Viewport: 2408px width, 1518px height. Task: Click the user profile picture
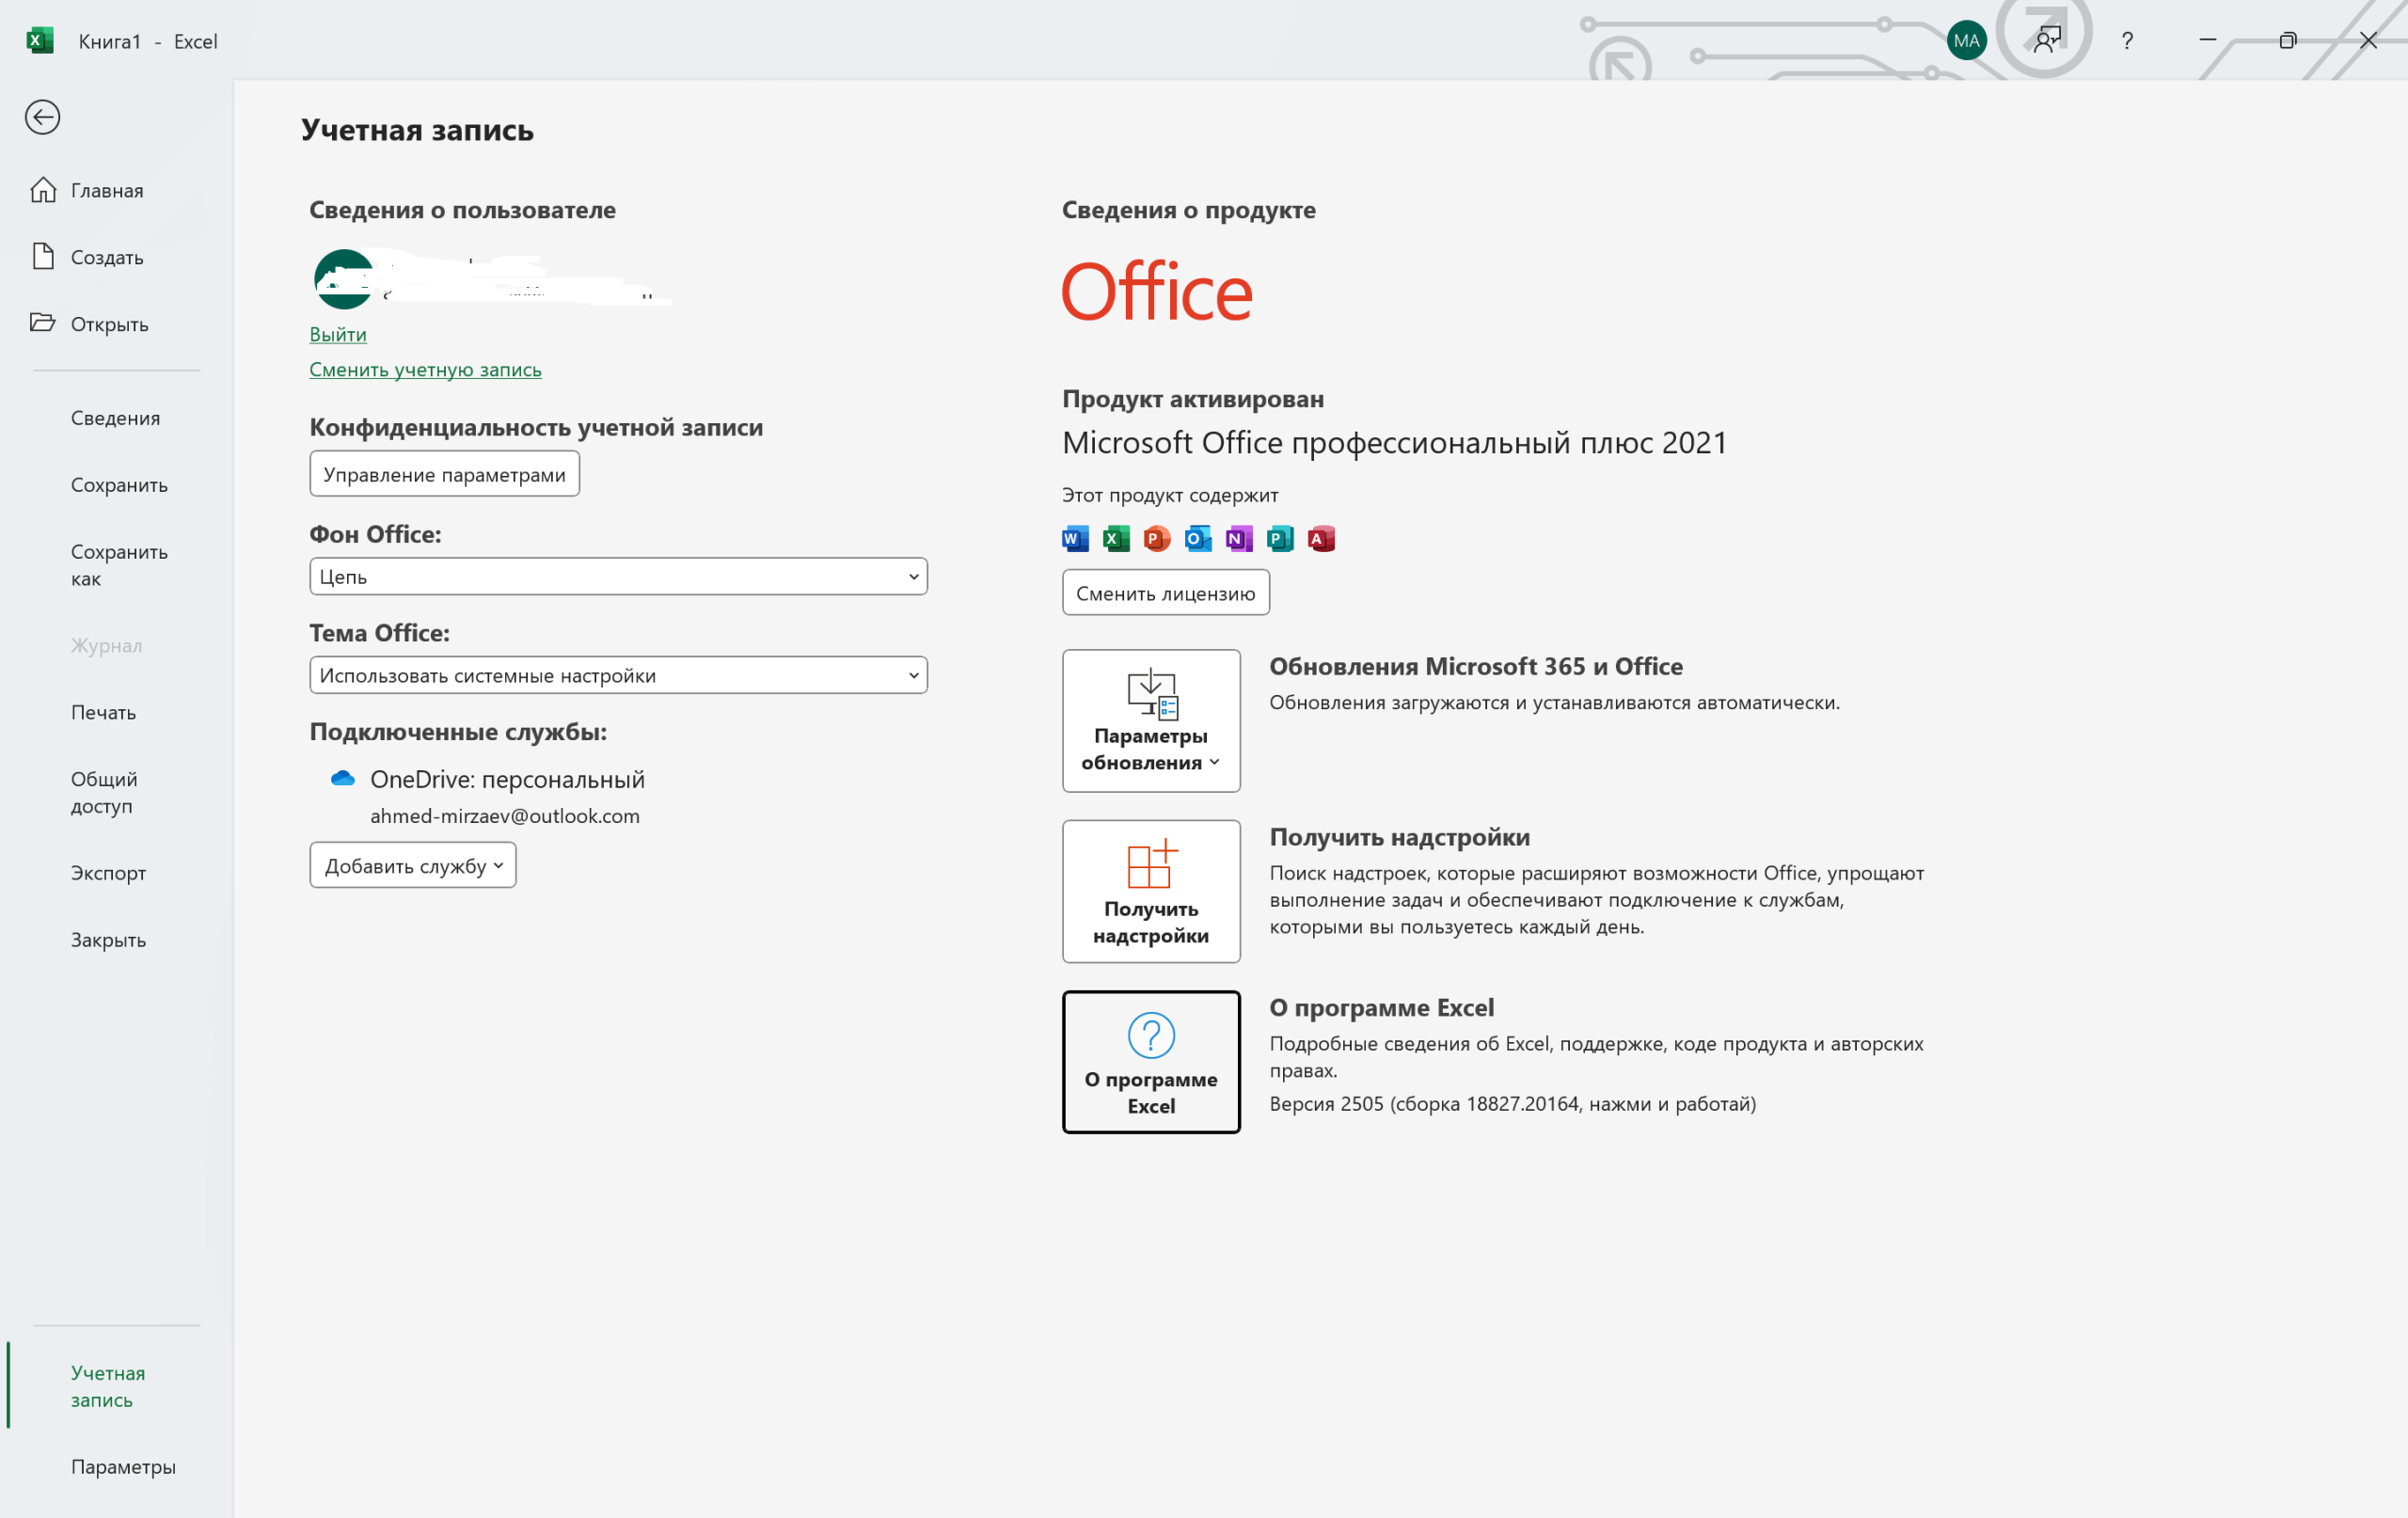343,279
